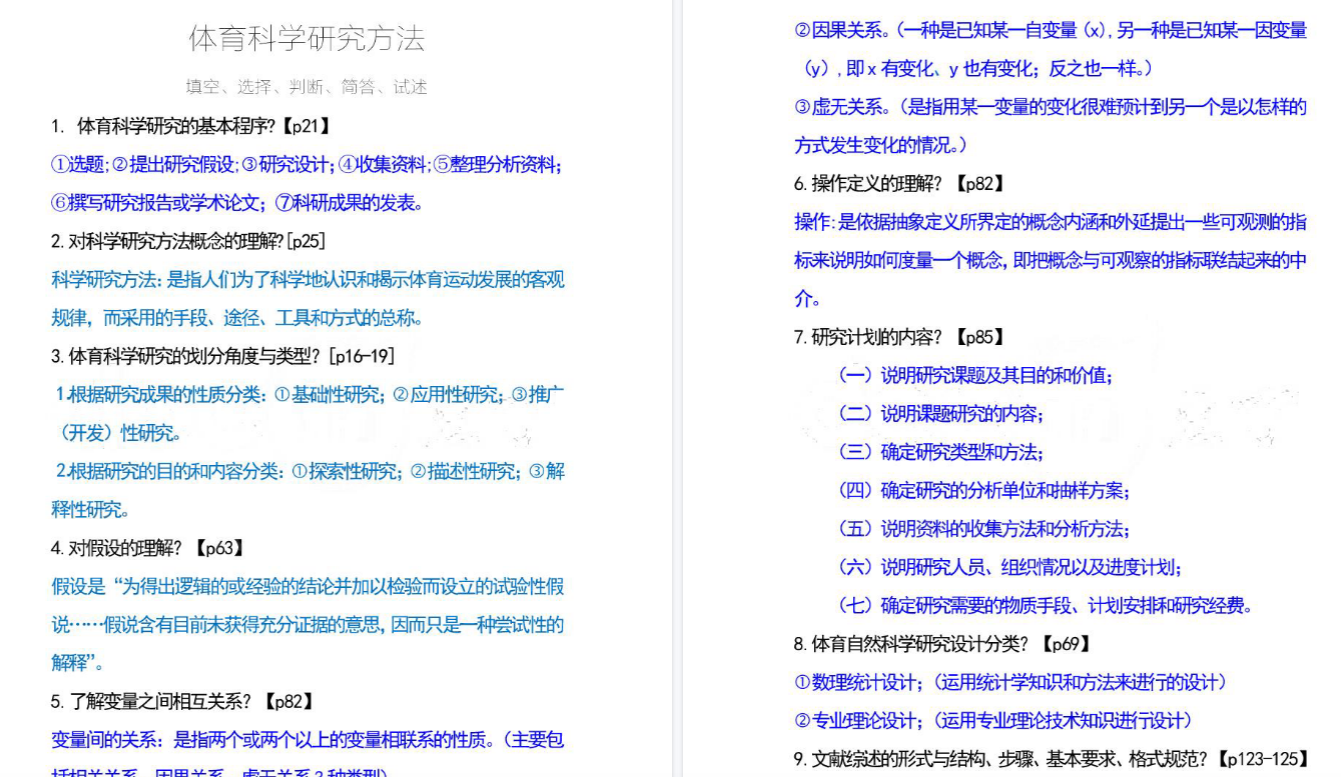Screen dimensions: 1341x777
Task: Click question 6 操作定义的理解
Action: pyautogui.click(x=899, y=184)
